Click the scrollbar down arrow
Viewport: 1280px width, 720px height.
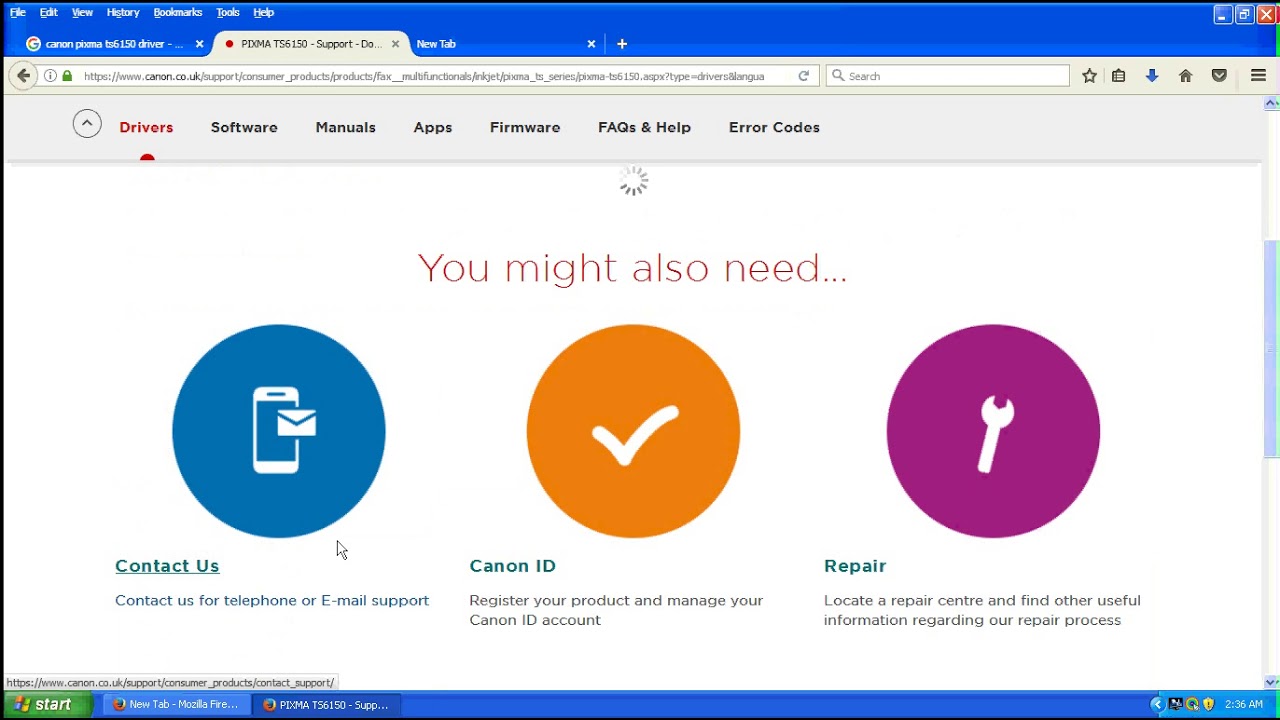(x=1272, y=682)
